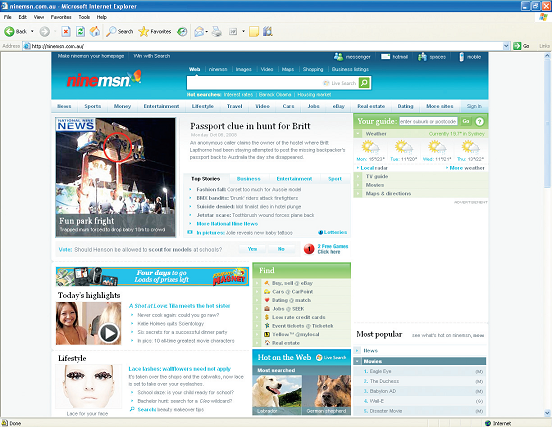Click Go button in Your guide
This screenshot has height=427, width=552.
pos(466,121)
